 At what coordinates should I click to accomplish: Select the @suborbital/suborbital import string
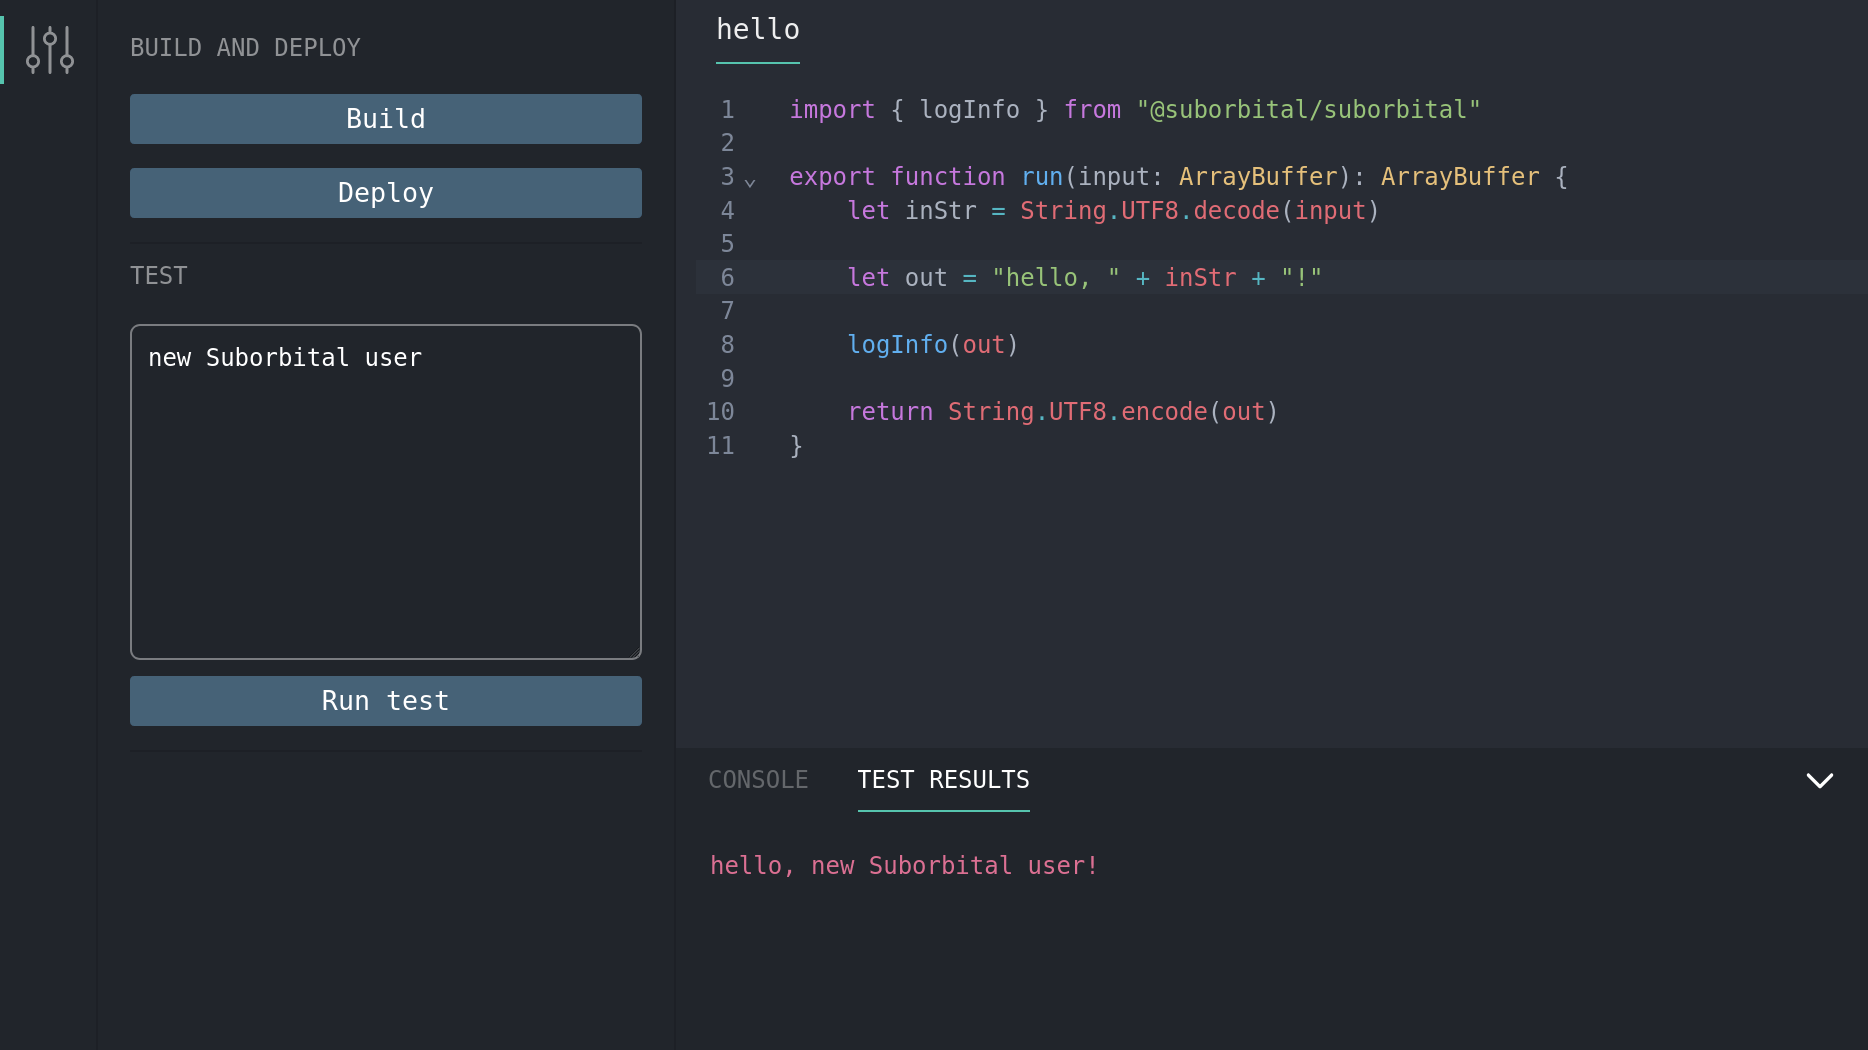(x=1310, y=109)
